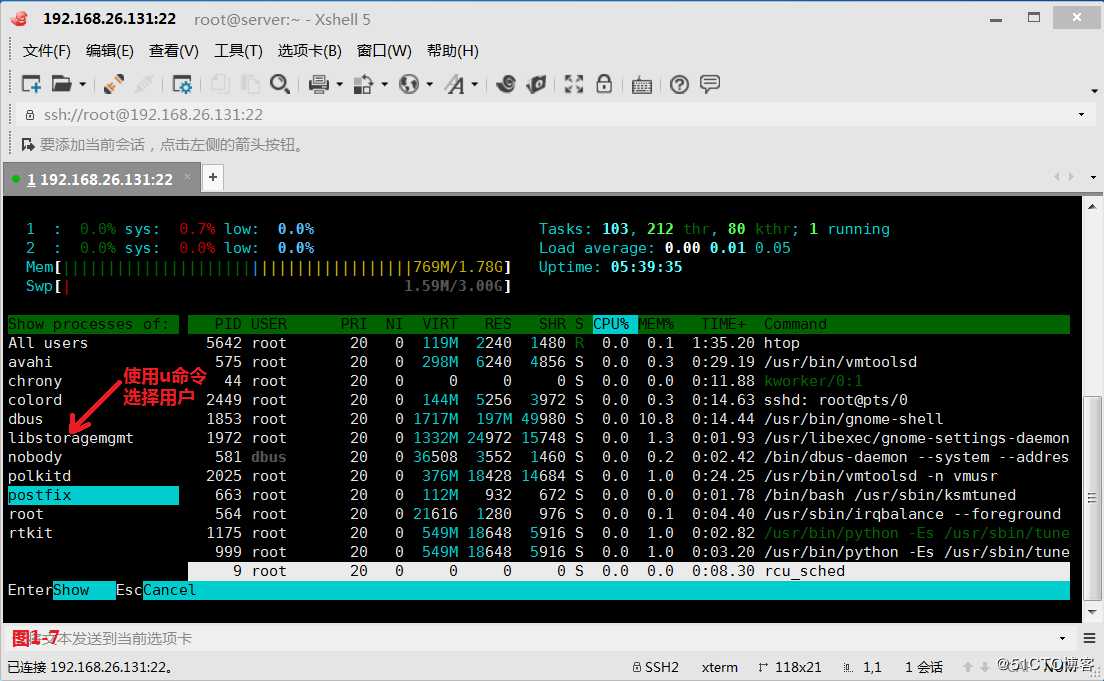This screenshot has width=1104, height=681.
Task: Click the Help question mark icon
Action: tap(679, 85)
